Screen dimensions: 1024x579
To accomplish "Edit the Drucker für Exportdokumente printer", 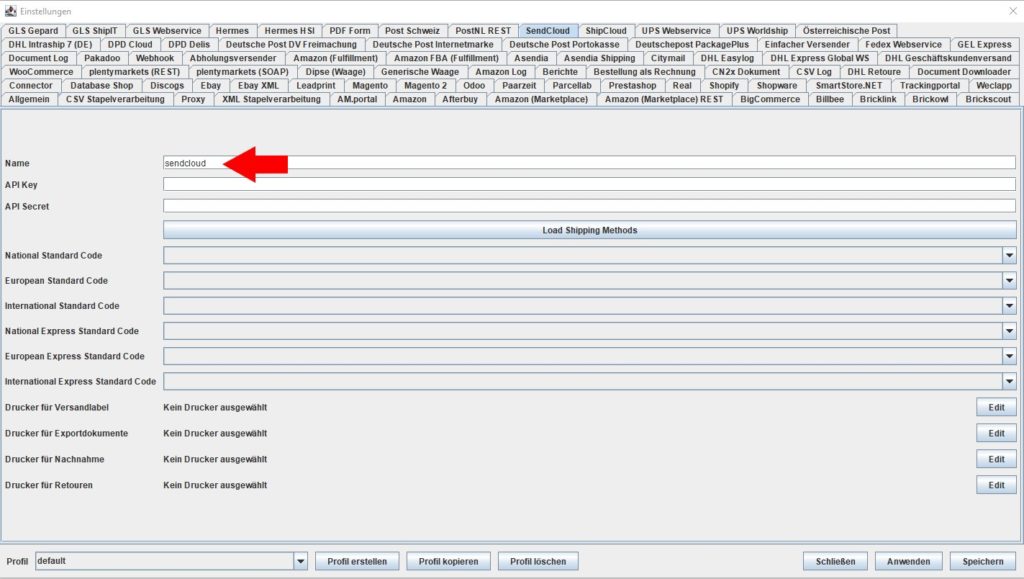I will (996, 433).
